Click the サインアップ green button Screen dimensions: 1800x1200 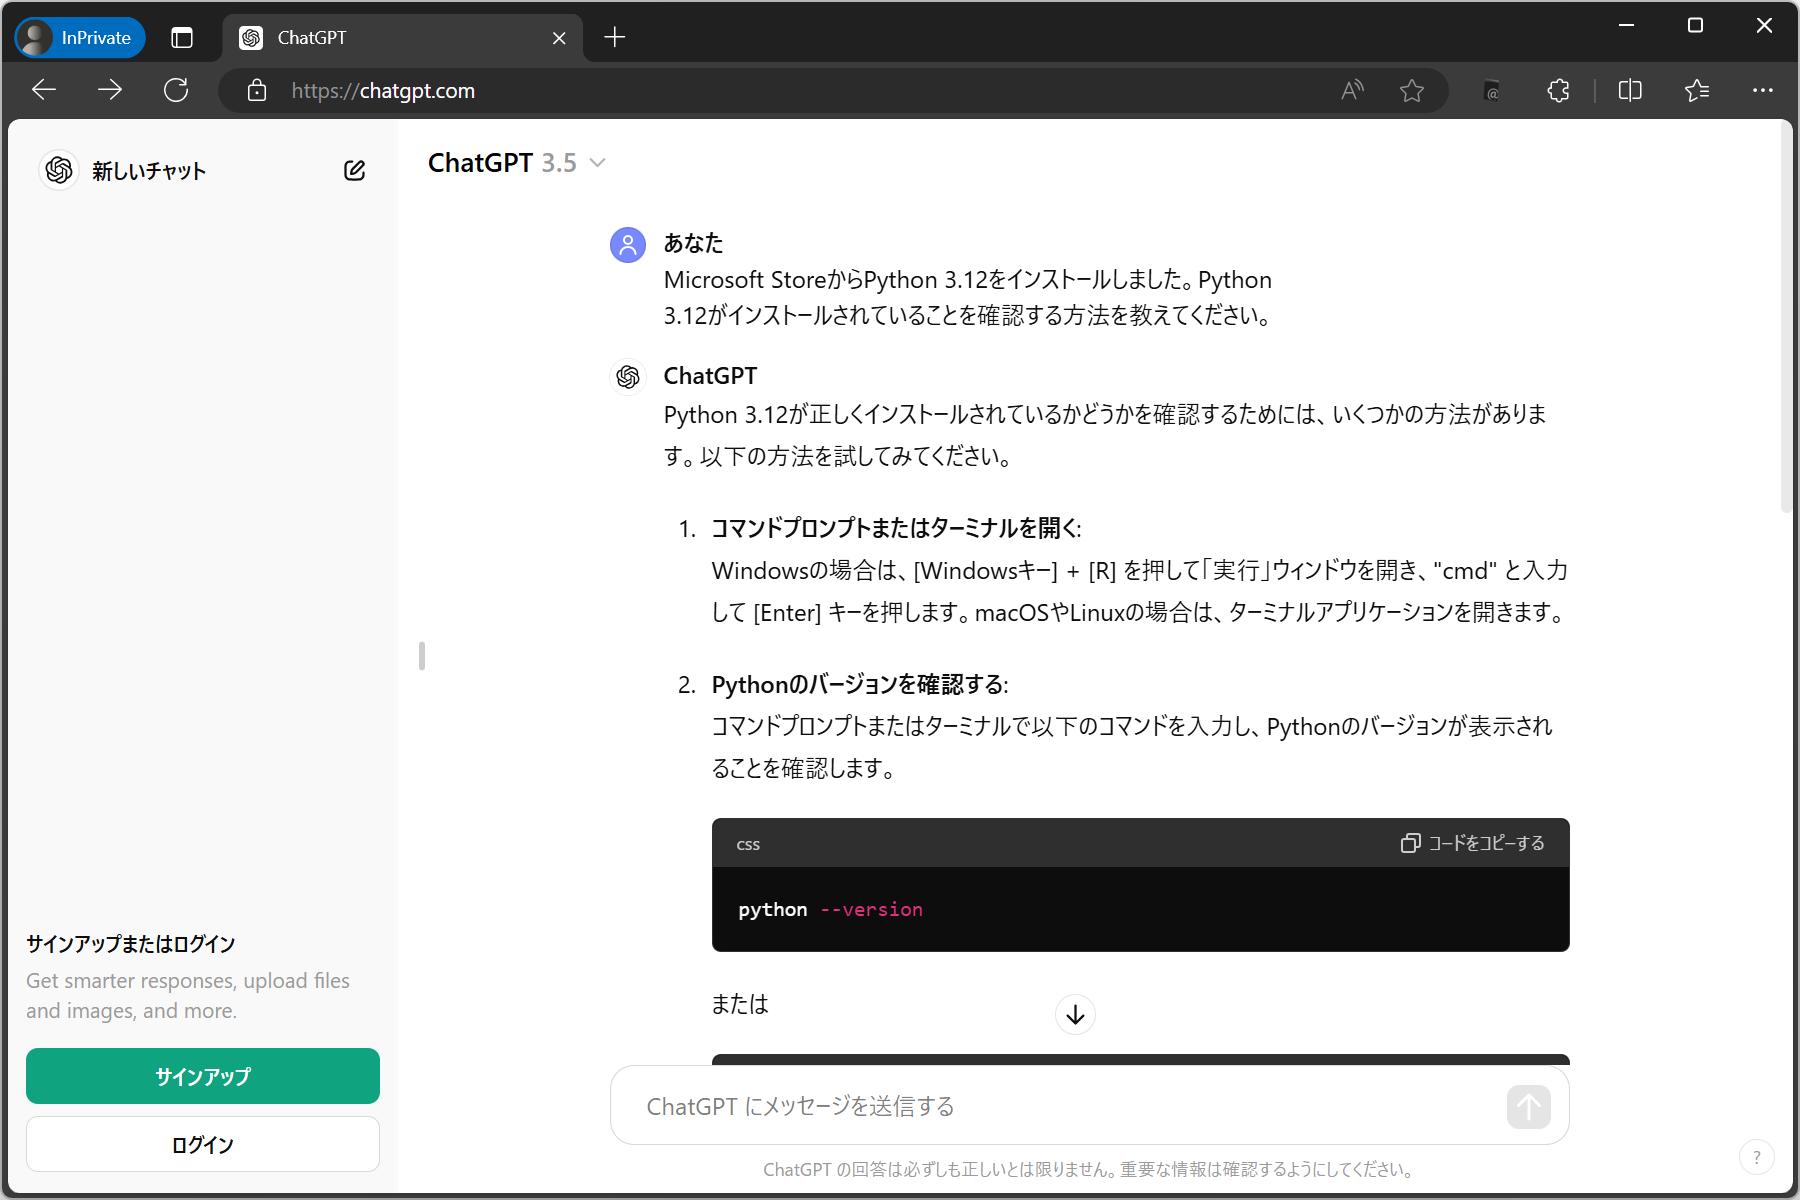203,1076
